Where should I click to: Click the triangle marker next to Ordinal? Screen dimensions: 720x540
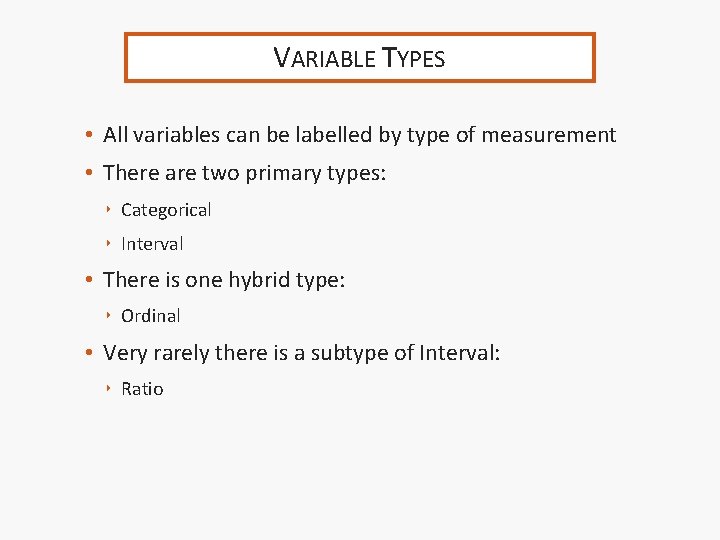coord(108,316)
